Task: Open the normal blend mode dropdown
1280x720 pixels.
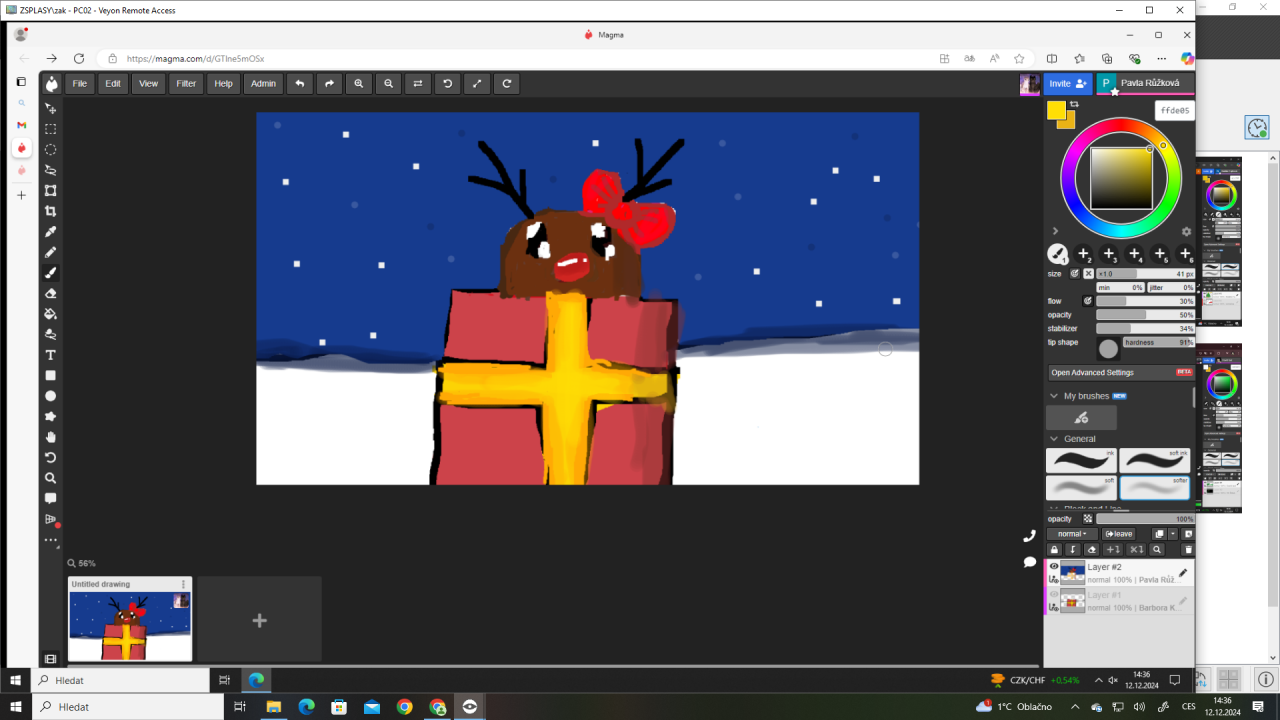Action: tap(1072, 534)
